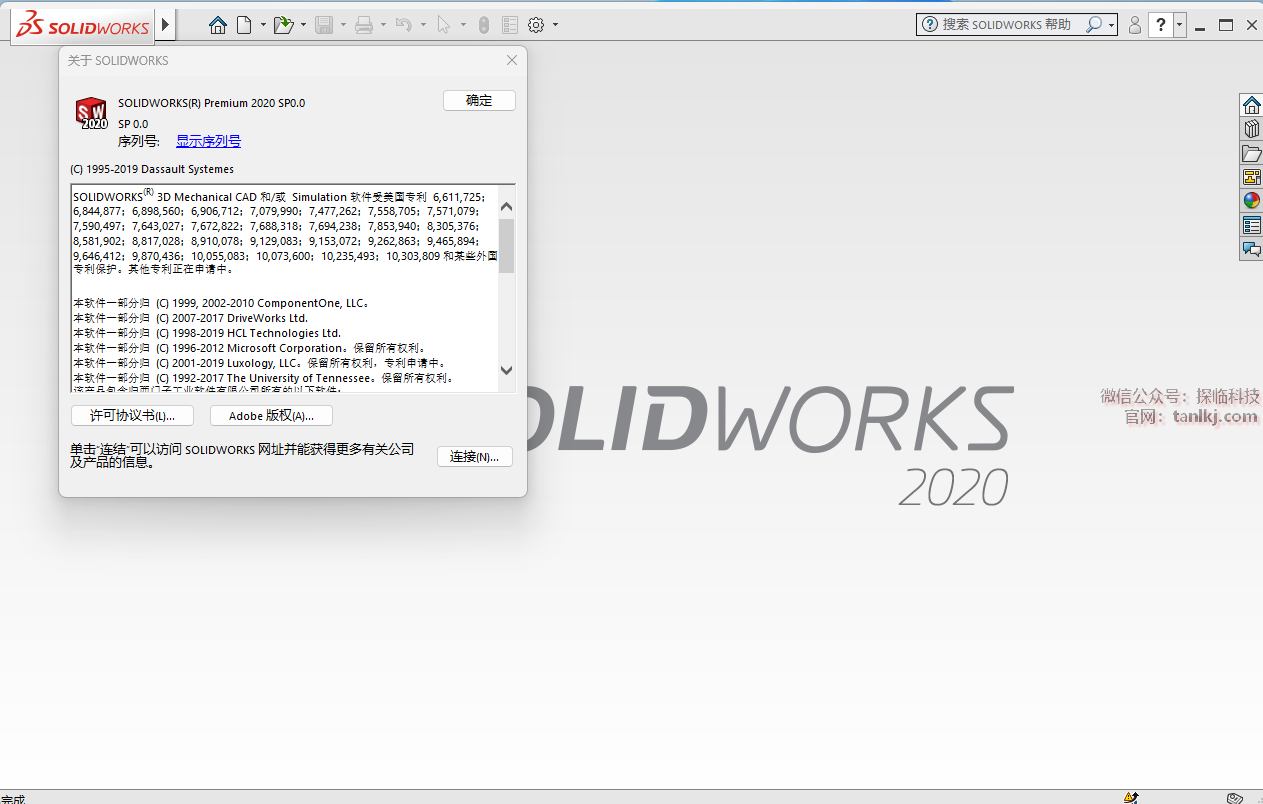Click the SOLIDWORKS logo menu
This screenshot has height=804, width=1263.
(x=85, y=25)
